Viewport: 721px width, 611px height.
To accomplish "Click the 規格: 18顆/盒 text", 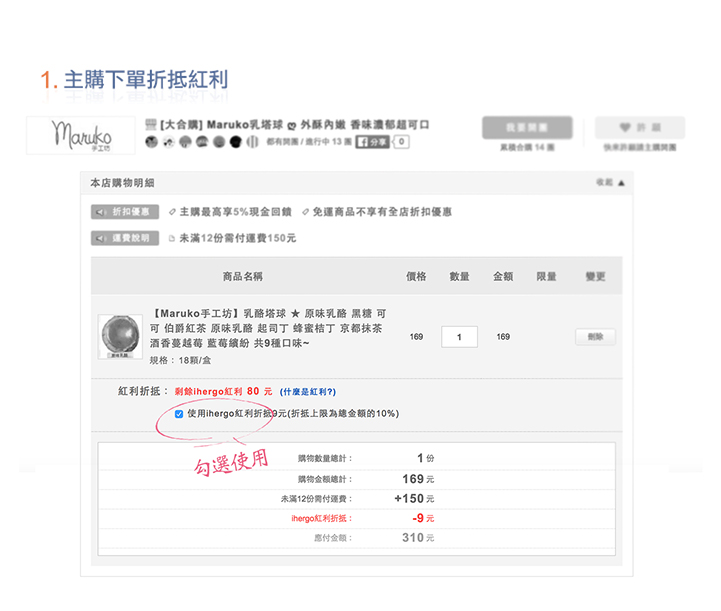I will tap(180, 360).
